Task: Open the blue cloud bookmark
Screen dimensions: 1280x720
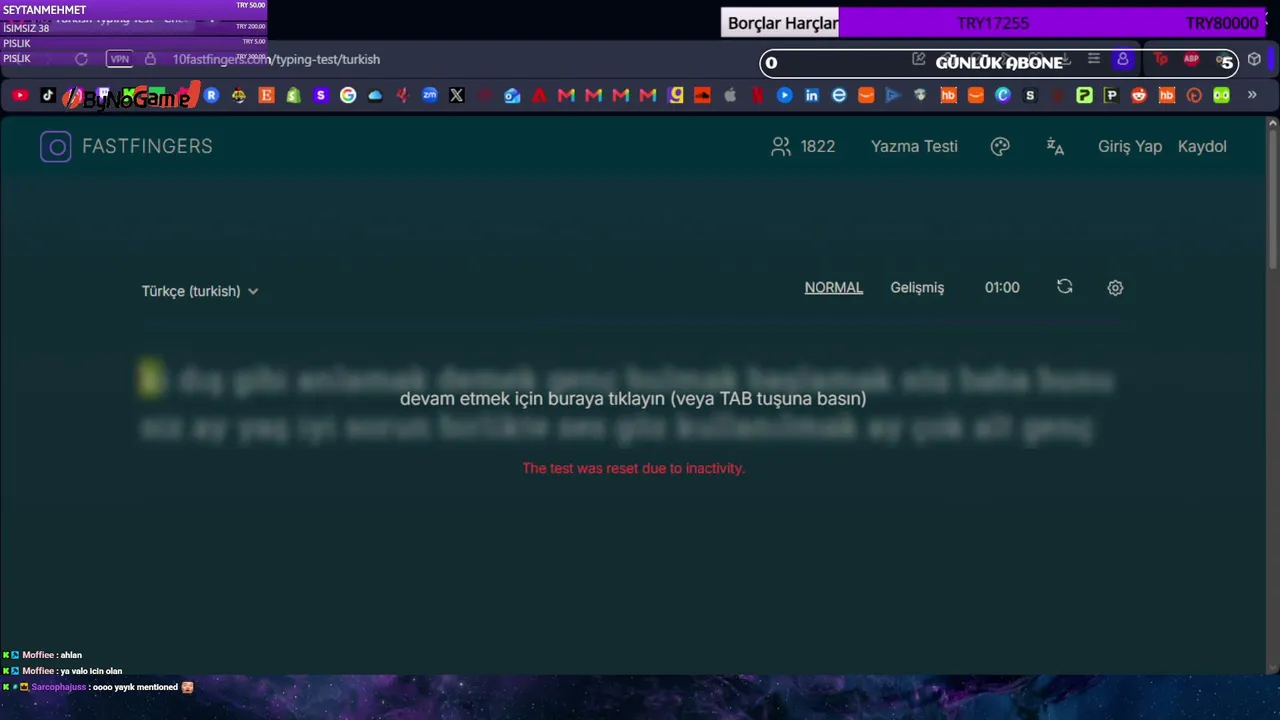Action: [x=375, y=96]
